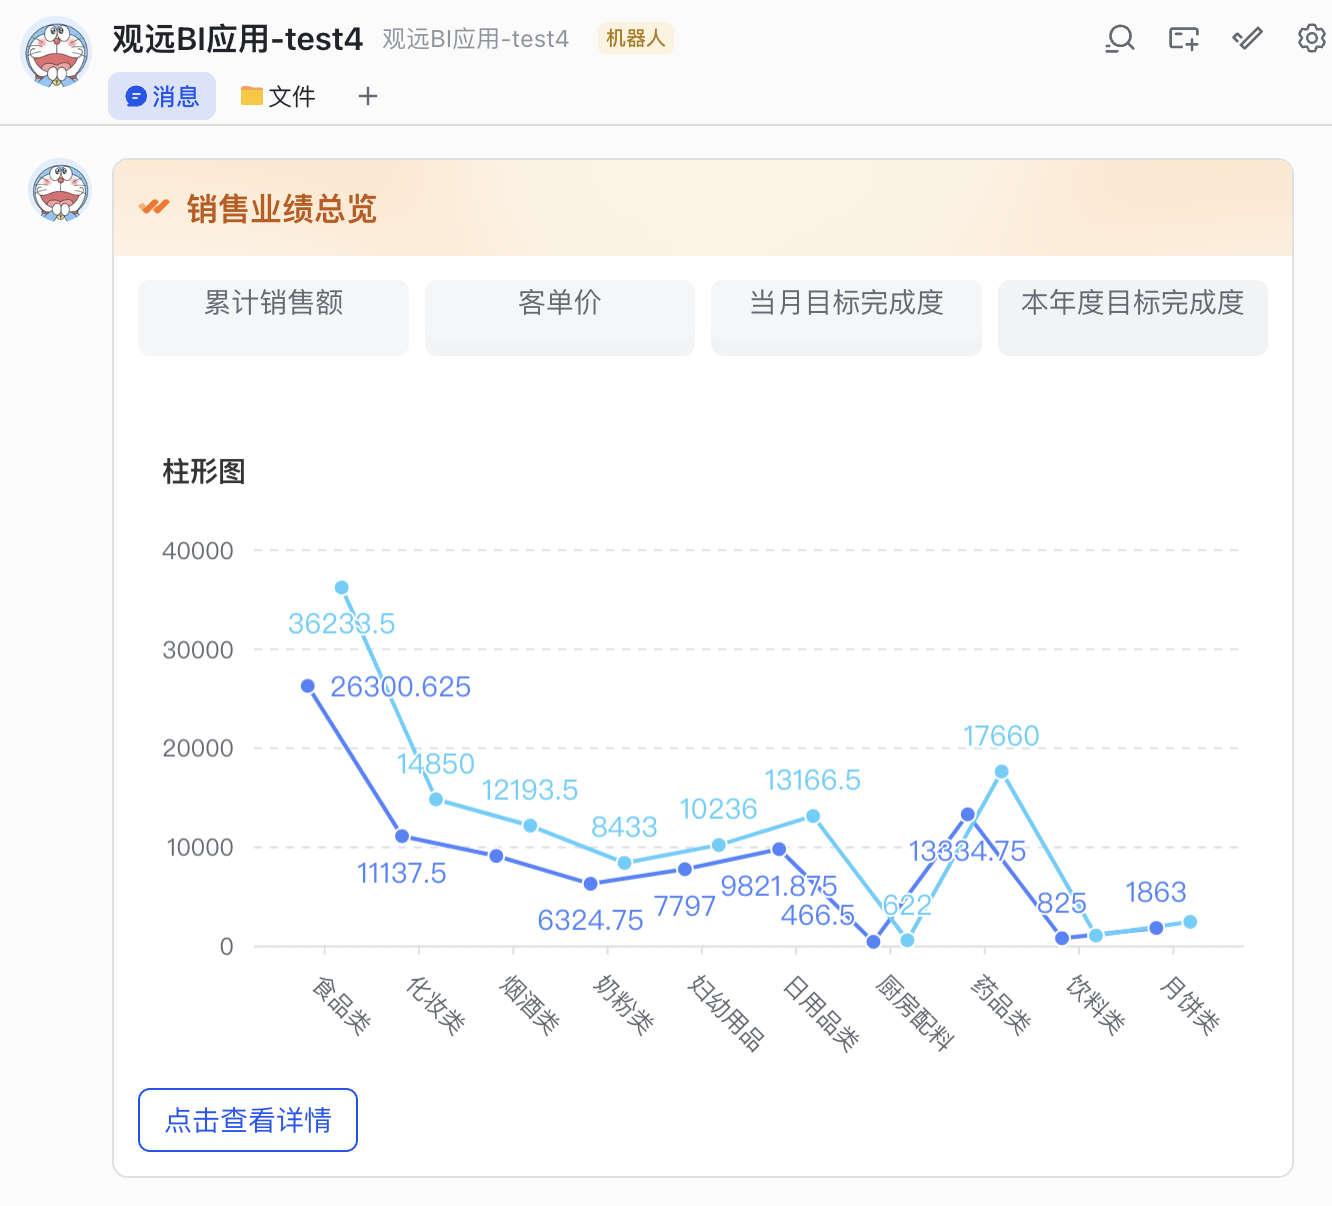Click the 食品类 26300.625 dark blue point
Screen dimensions: 1332x1206
pyautogui.click(x=308, y=686)
